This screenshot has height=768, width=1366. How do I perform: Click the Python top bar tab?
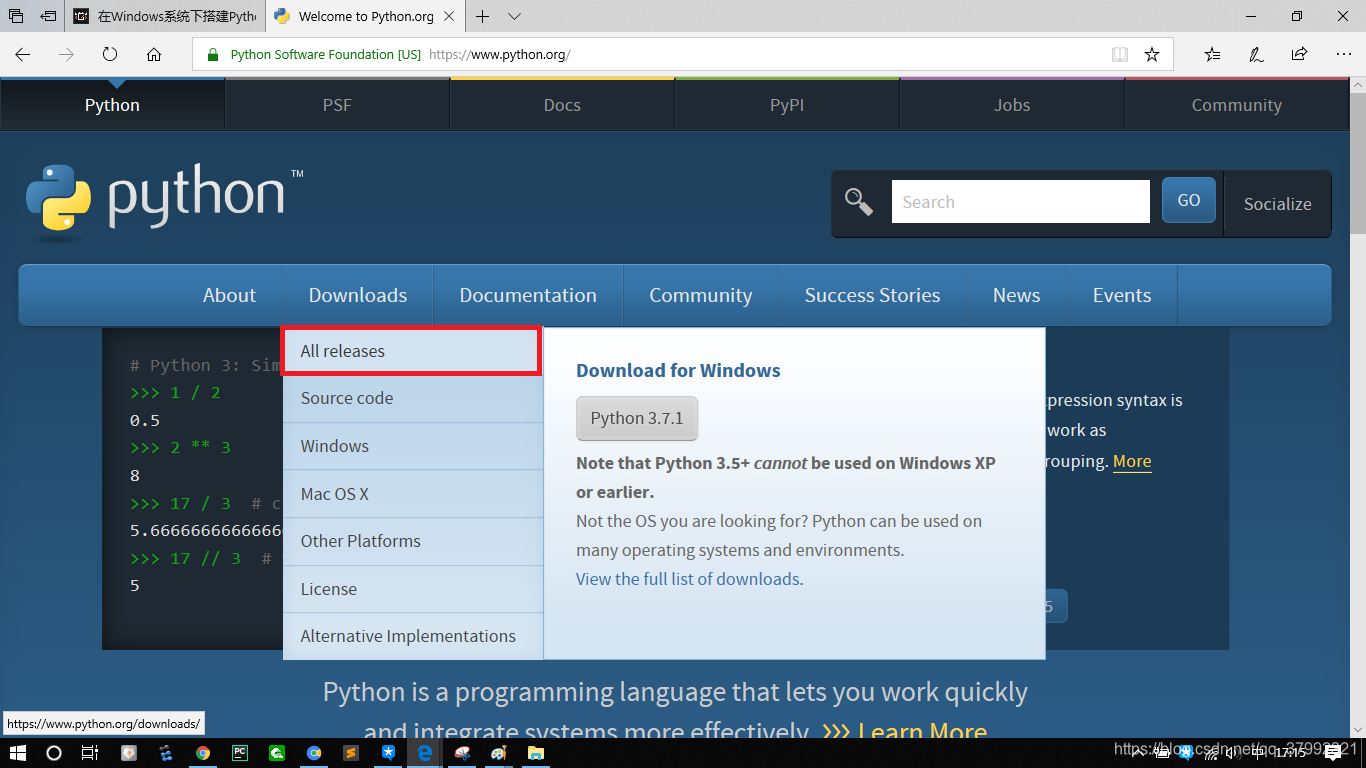112,105
